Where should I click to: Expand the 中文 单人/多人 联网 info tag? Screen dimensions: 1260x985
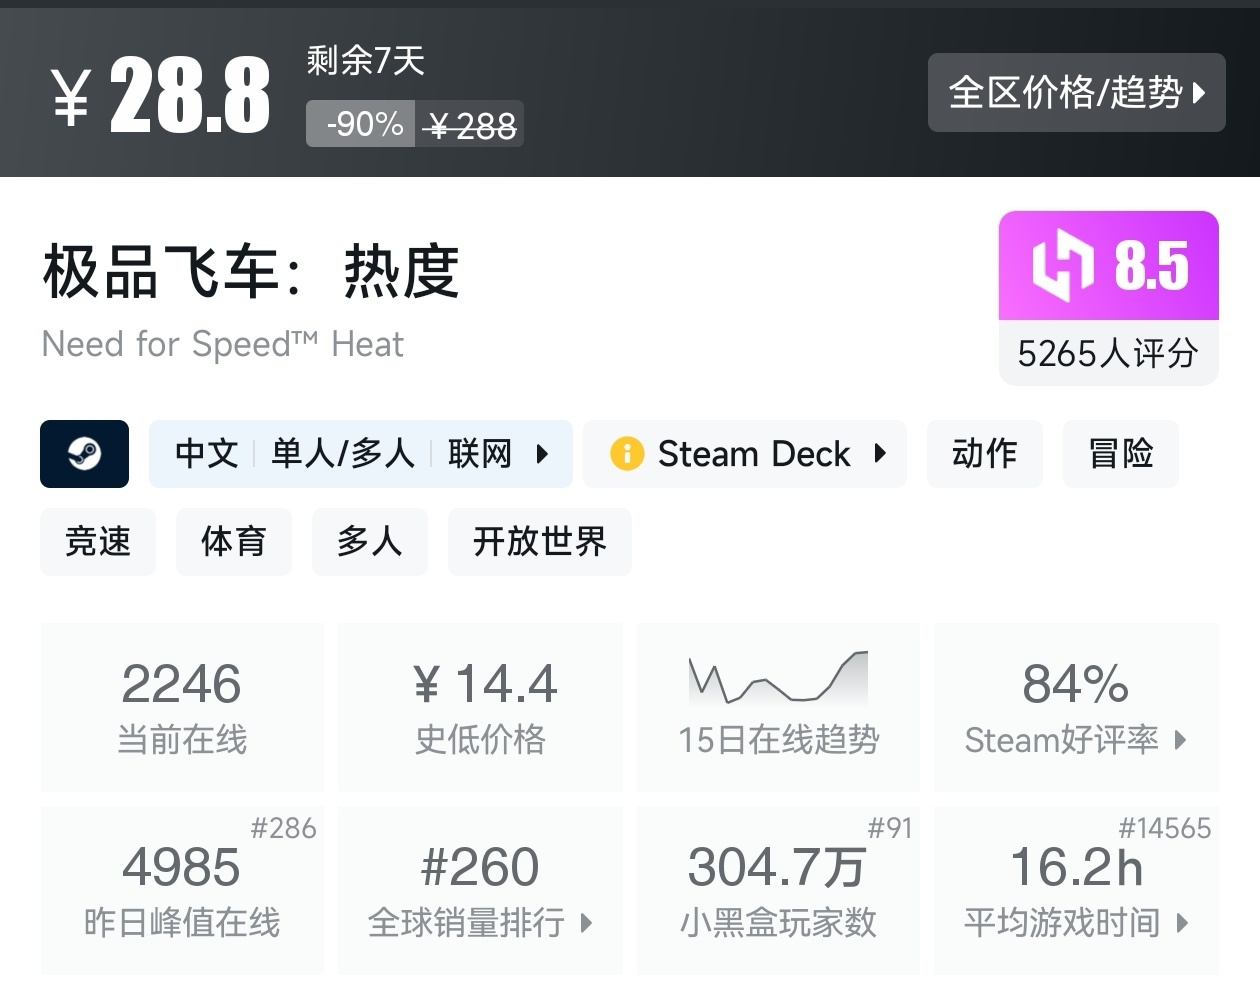361,454
